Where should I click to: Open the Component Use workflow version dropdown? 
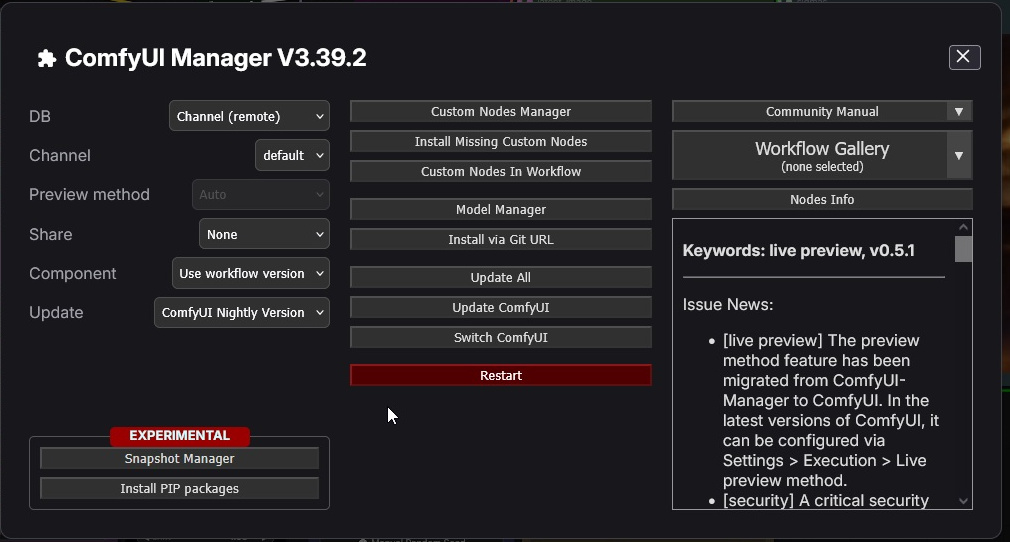[x=251, y=273]
